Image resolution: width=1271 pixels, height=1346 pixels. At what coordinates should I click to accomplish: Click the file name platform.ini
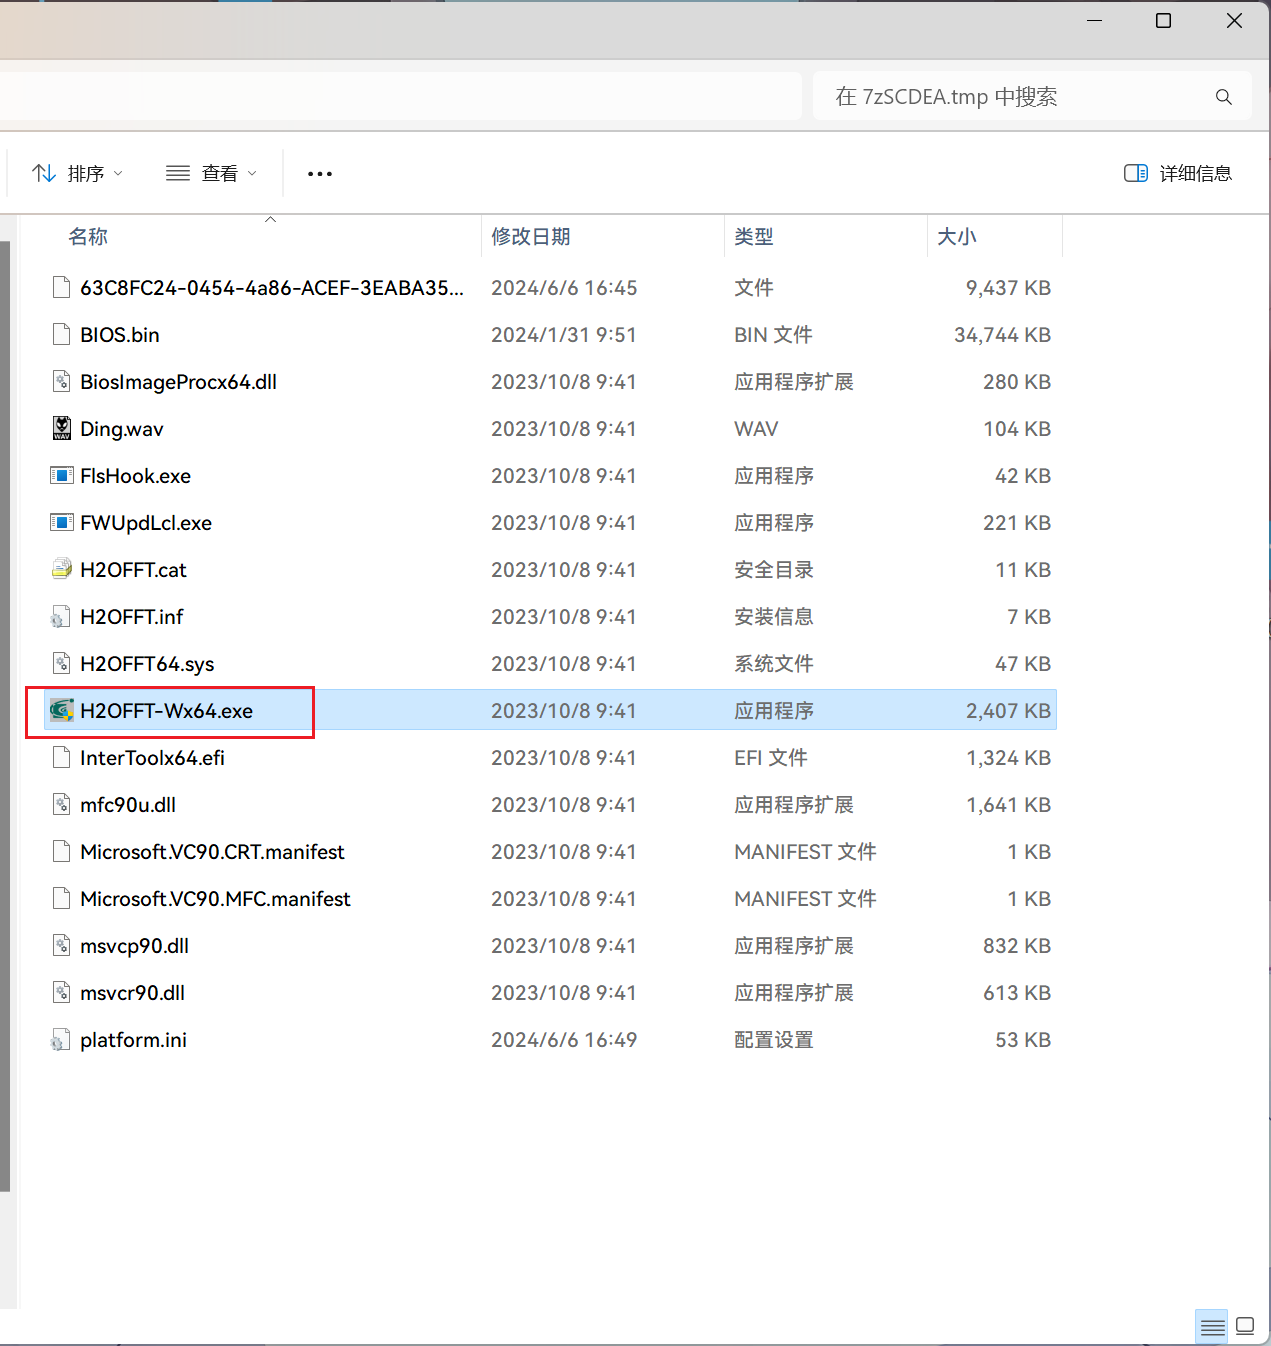tap(134, 1040)
